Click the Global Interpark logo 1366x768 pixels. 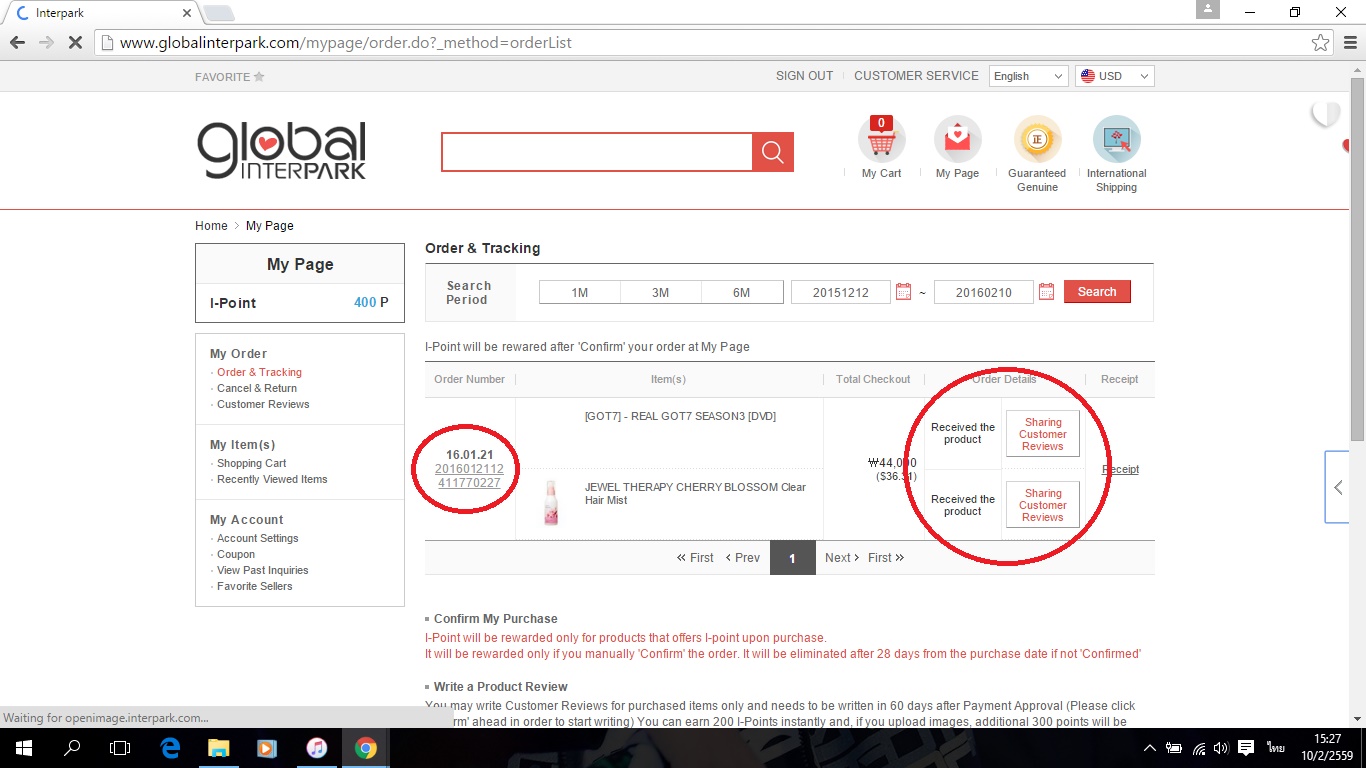[282, 151]
